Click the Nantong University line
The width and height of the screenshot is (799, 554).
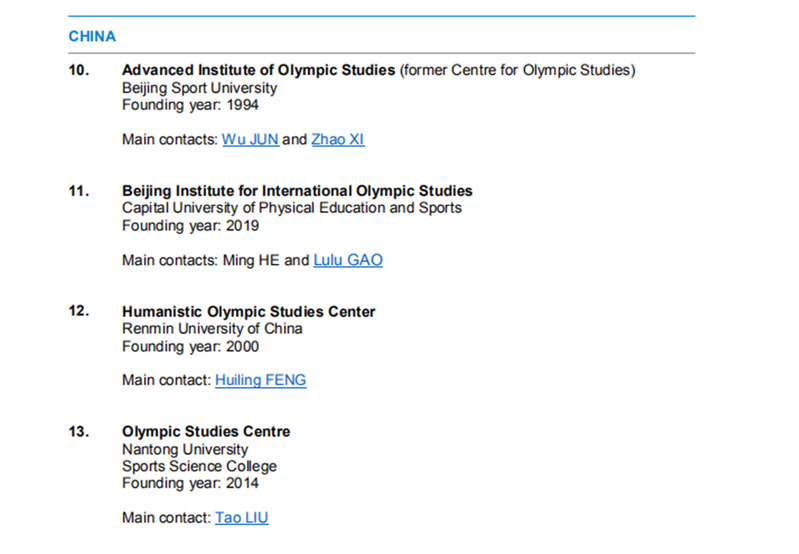(x=185, y=450)
